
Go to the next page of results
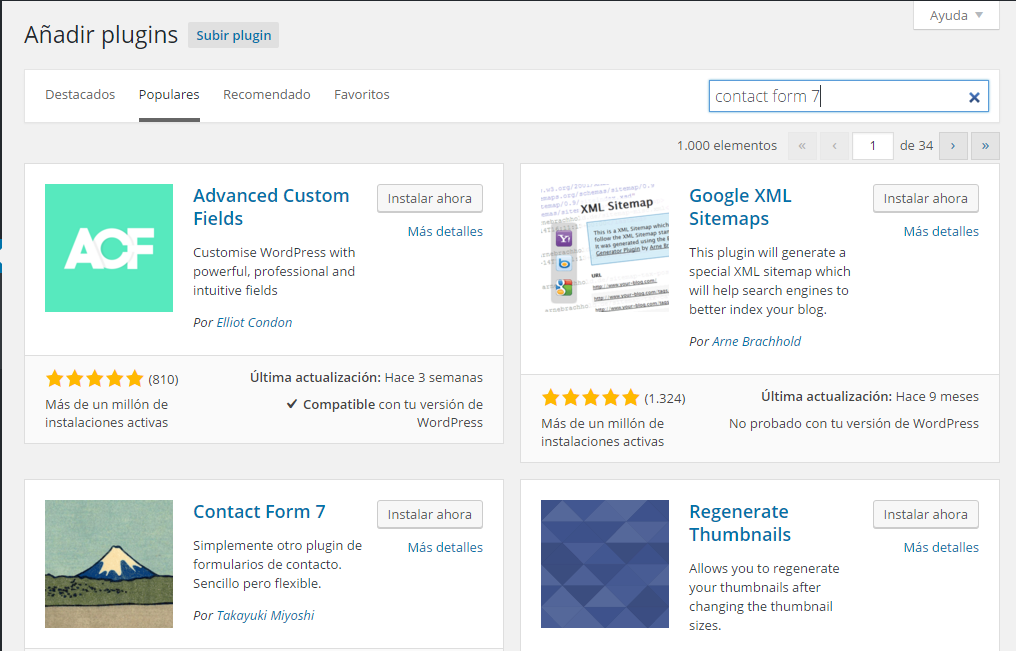952,146
